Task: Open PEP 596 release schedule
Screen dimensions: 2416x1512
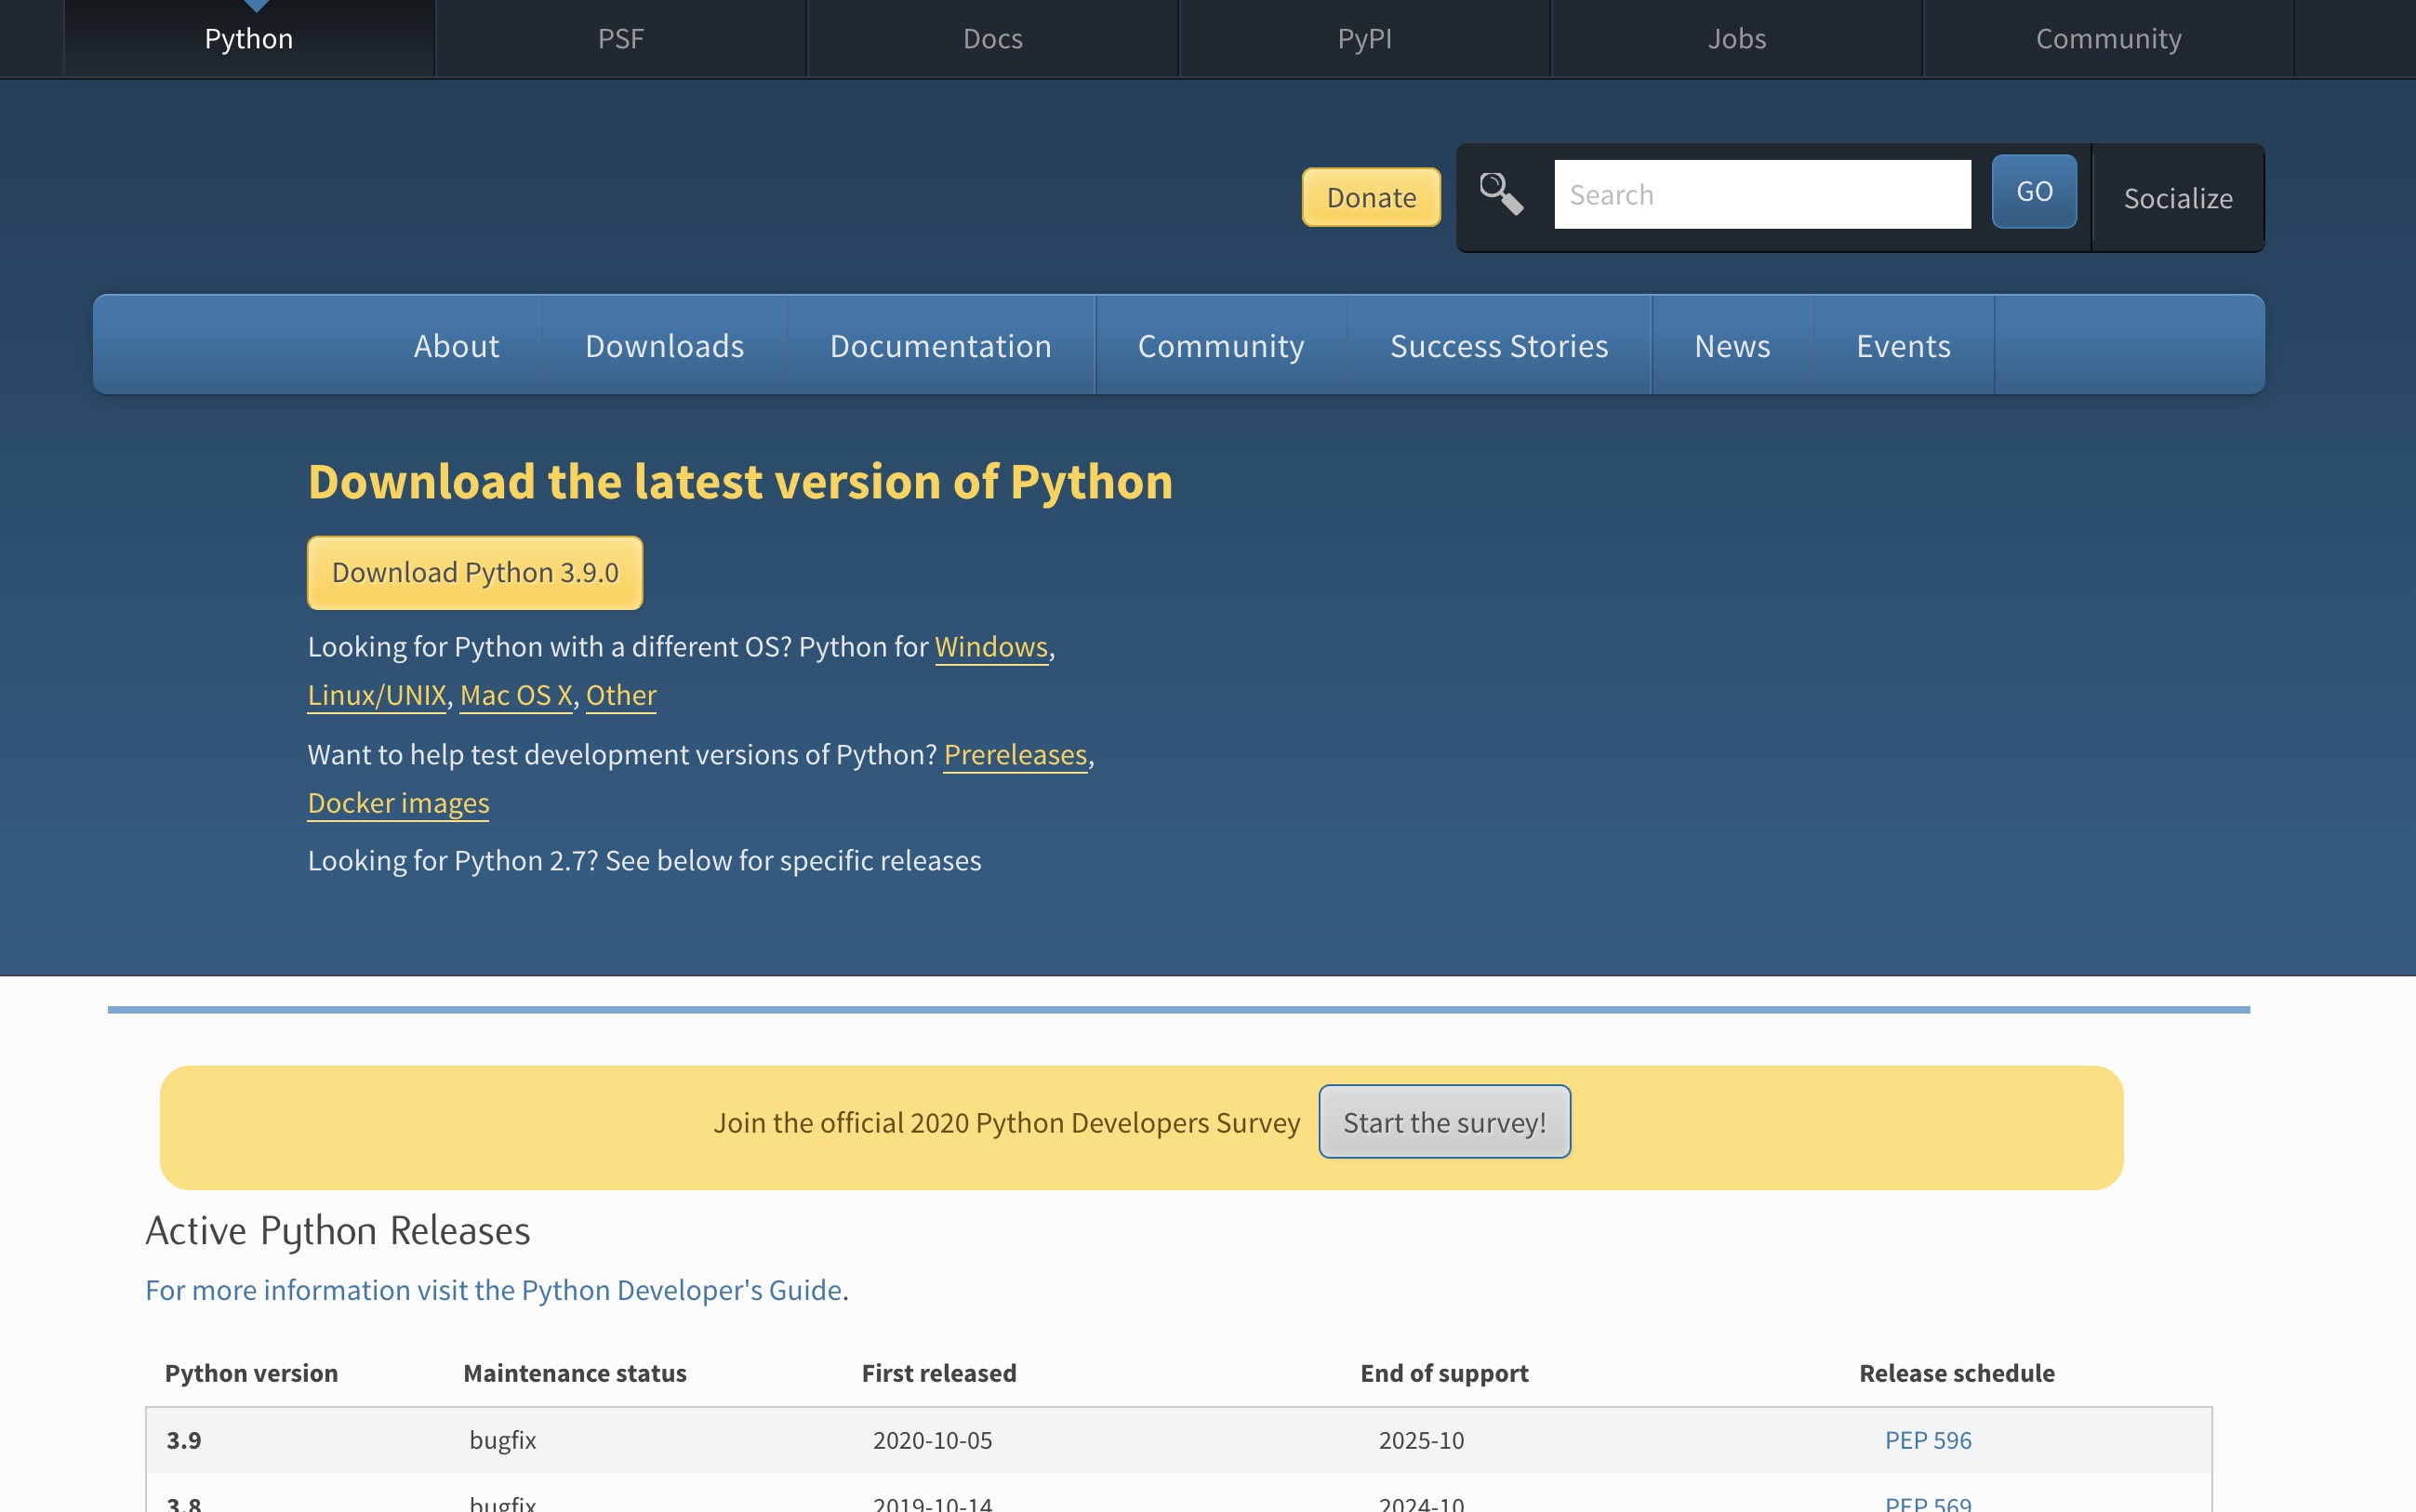Action: point(1927,1439)
